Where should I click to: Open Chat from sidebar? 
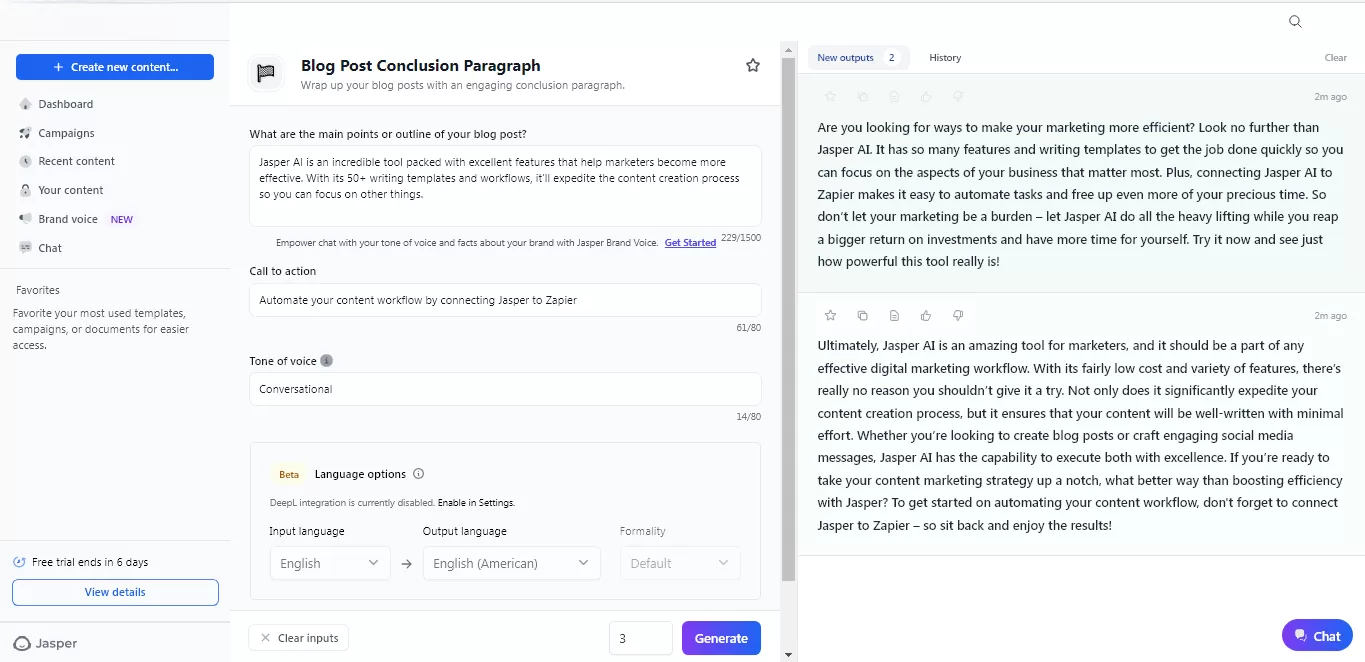[50, 248]
